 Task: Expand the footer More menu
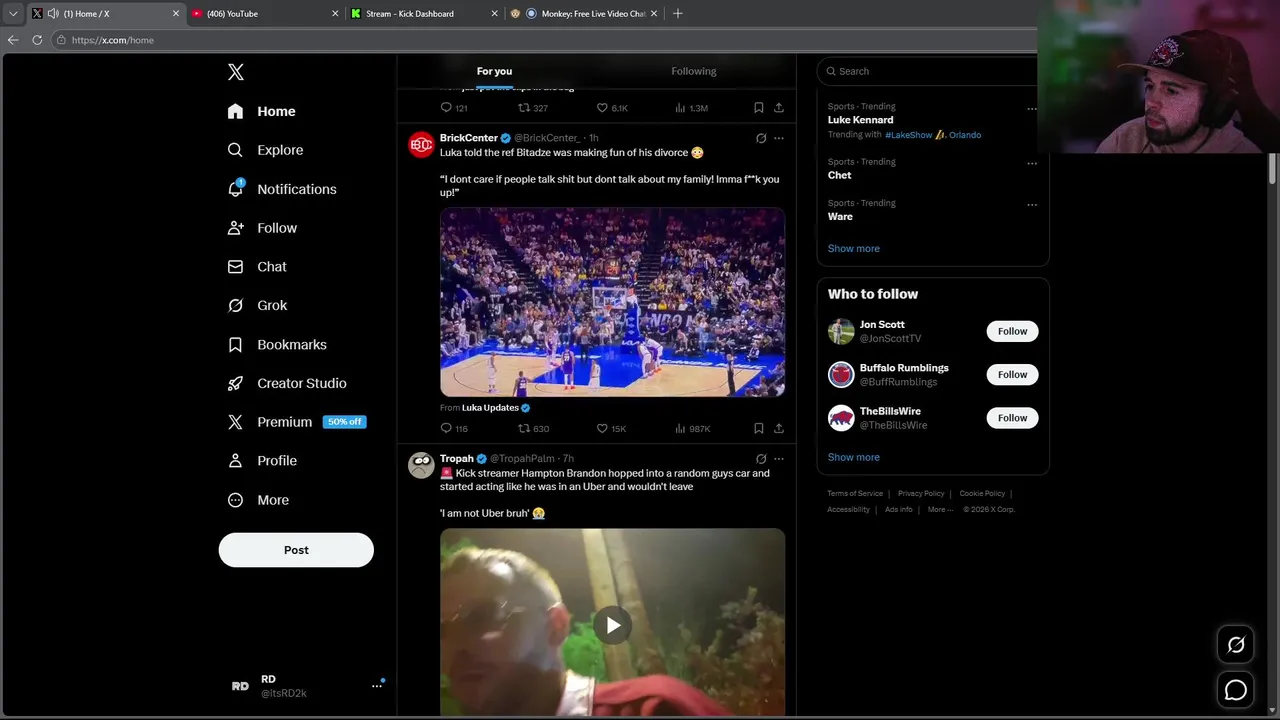939,510
